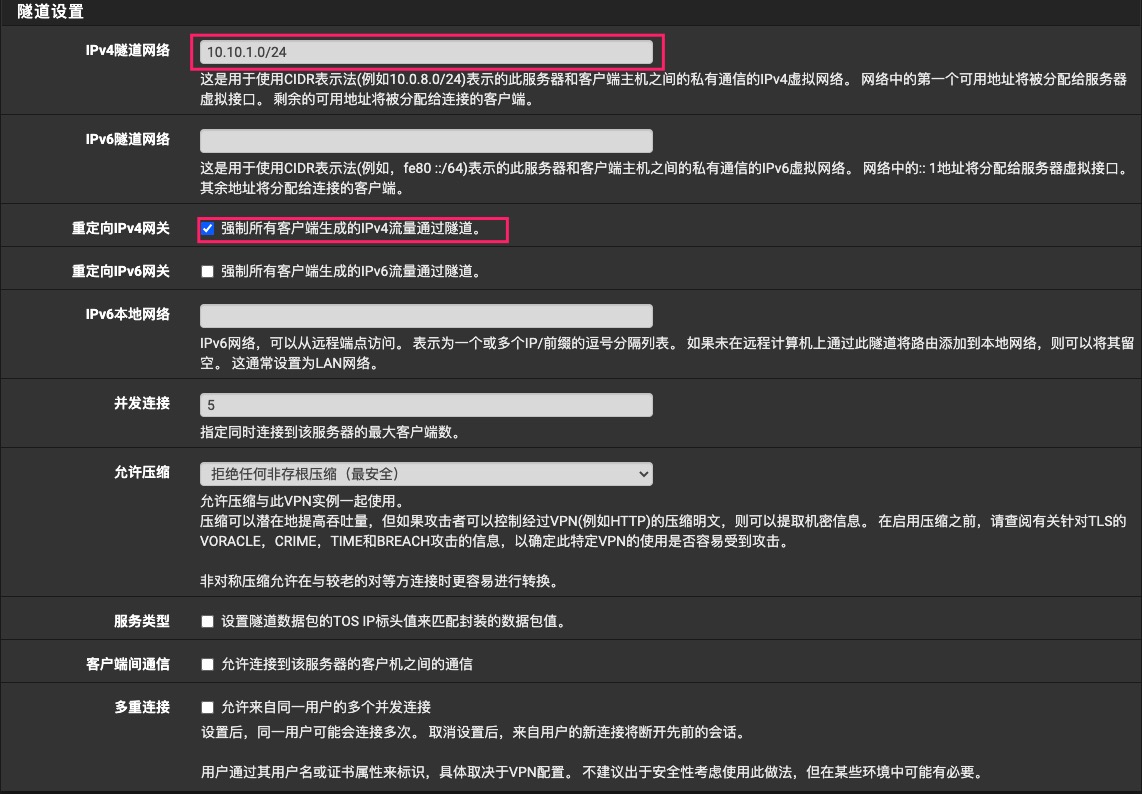Select the 并发连接 field containing 5

click(426, 405)
